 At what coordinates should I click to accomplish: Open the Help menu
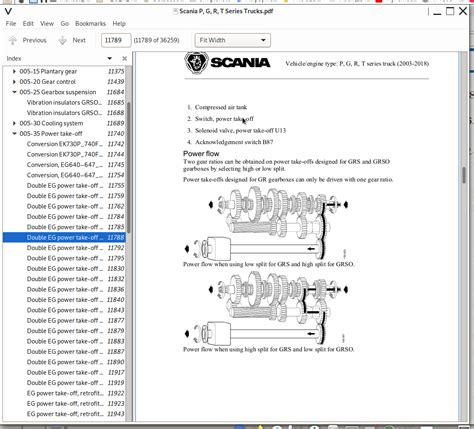[x=119, y=24]
